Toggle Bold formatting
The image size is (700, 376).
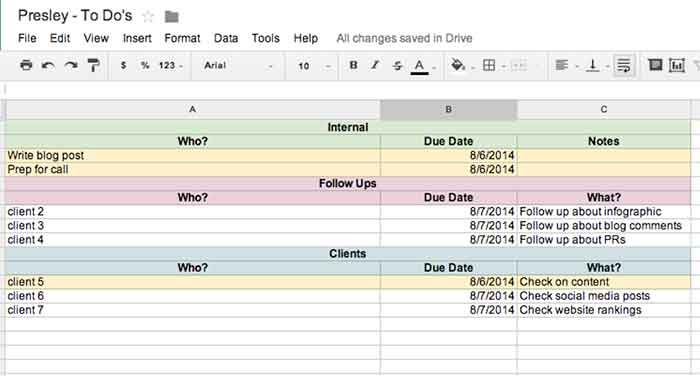tap(353, 65)
